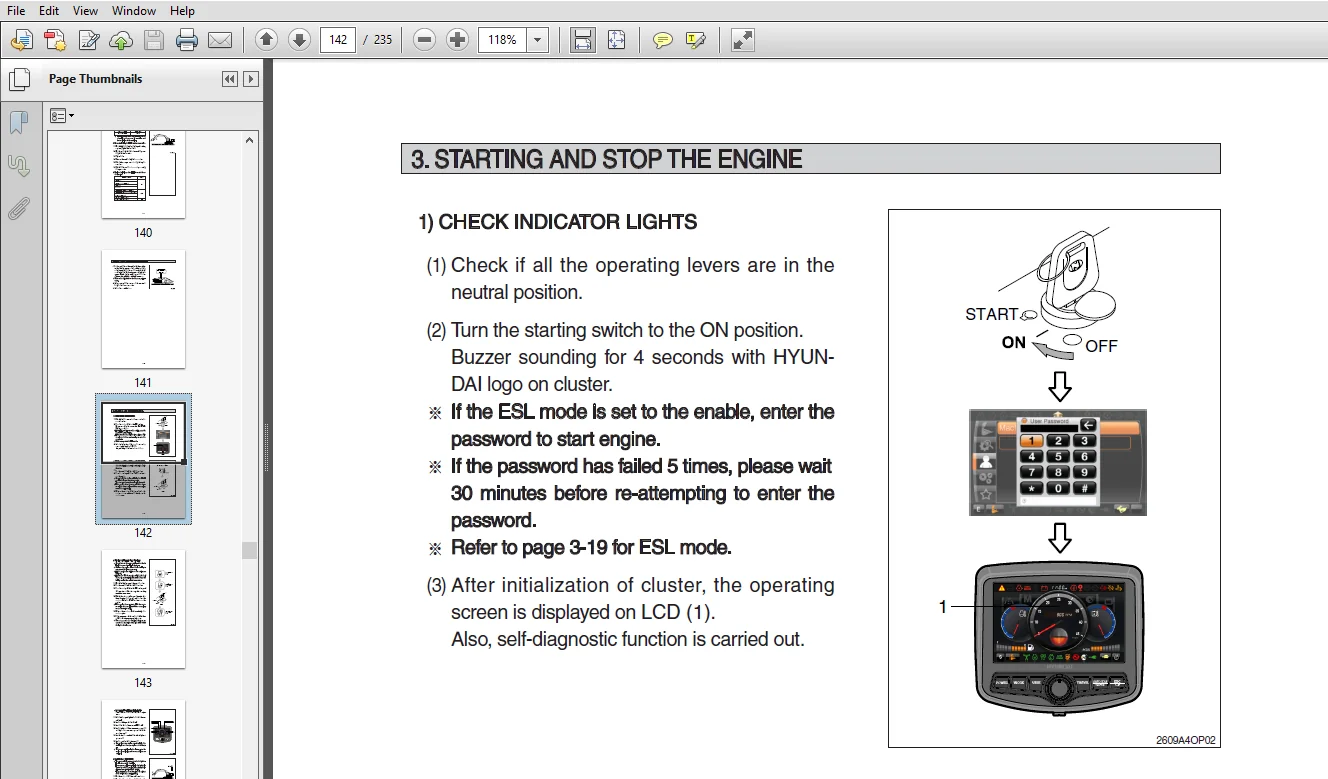This screenshot has height=779, width=1328.
Task: Click the '141' page label under the thumbnail
Action: 143,383
